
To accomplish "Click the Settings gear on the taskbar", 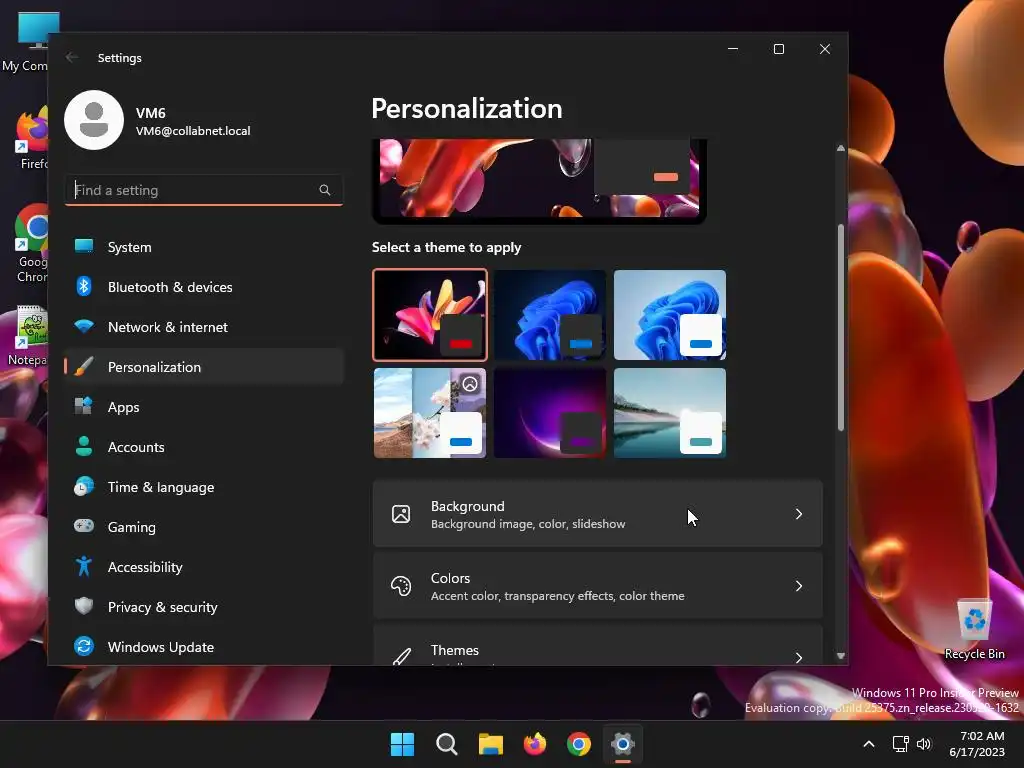I will click(623, 744).
